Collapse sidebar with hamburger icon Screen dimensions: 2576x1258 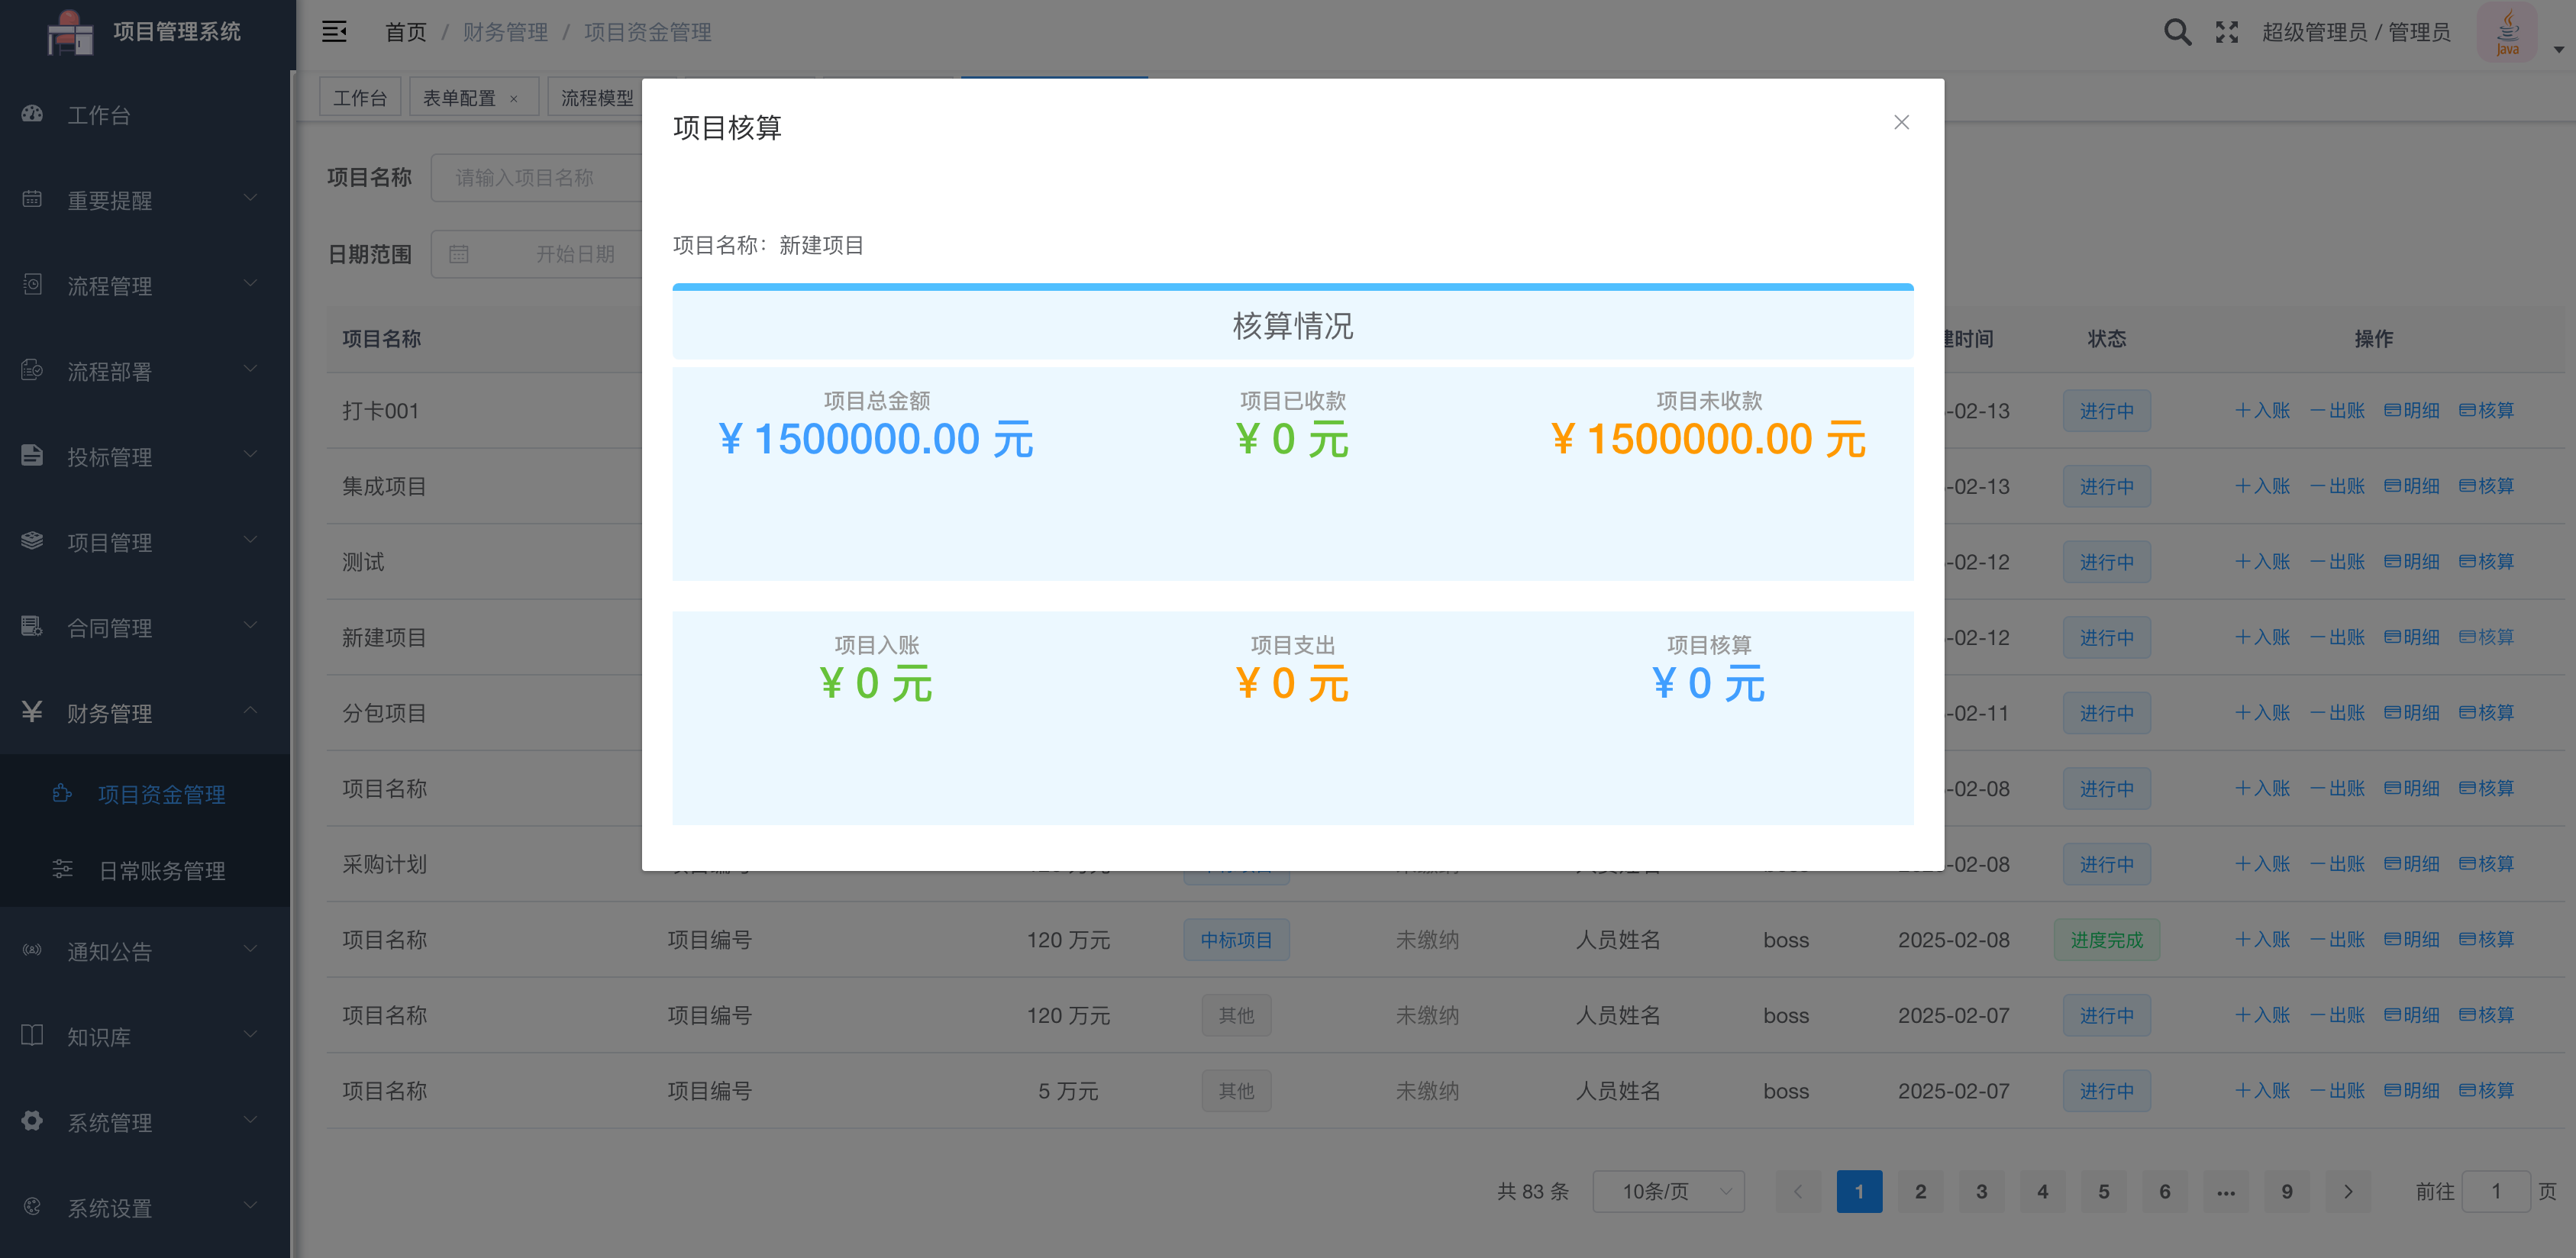[334, 32]
